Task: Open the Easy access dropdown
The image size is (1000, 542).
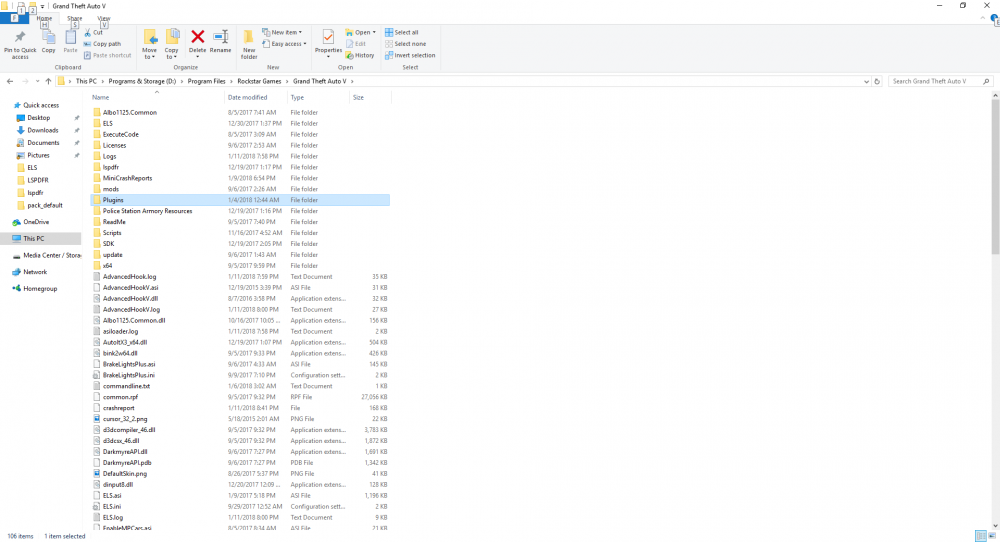Action: click(x=284, y=44)
